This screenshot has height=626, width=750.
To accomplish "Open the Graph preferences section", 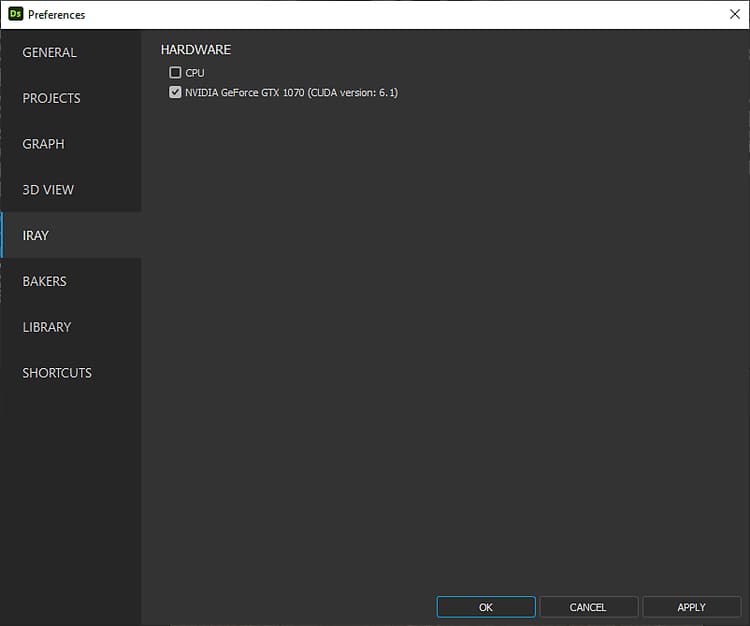I will click(71, 144).
